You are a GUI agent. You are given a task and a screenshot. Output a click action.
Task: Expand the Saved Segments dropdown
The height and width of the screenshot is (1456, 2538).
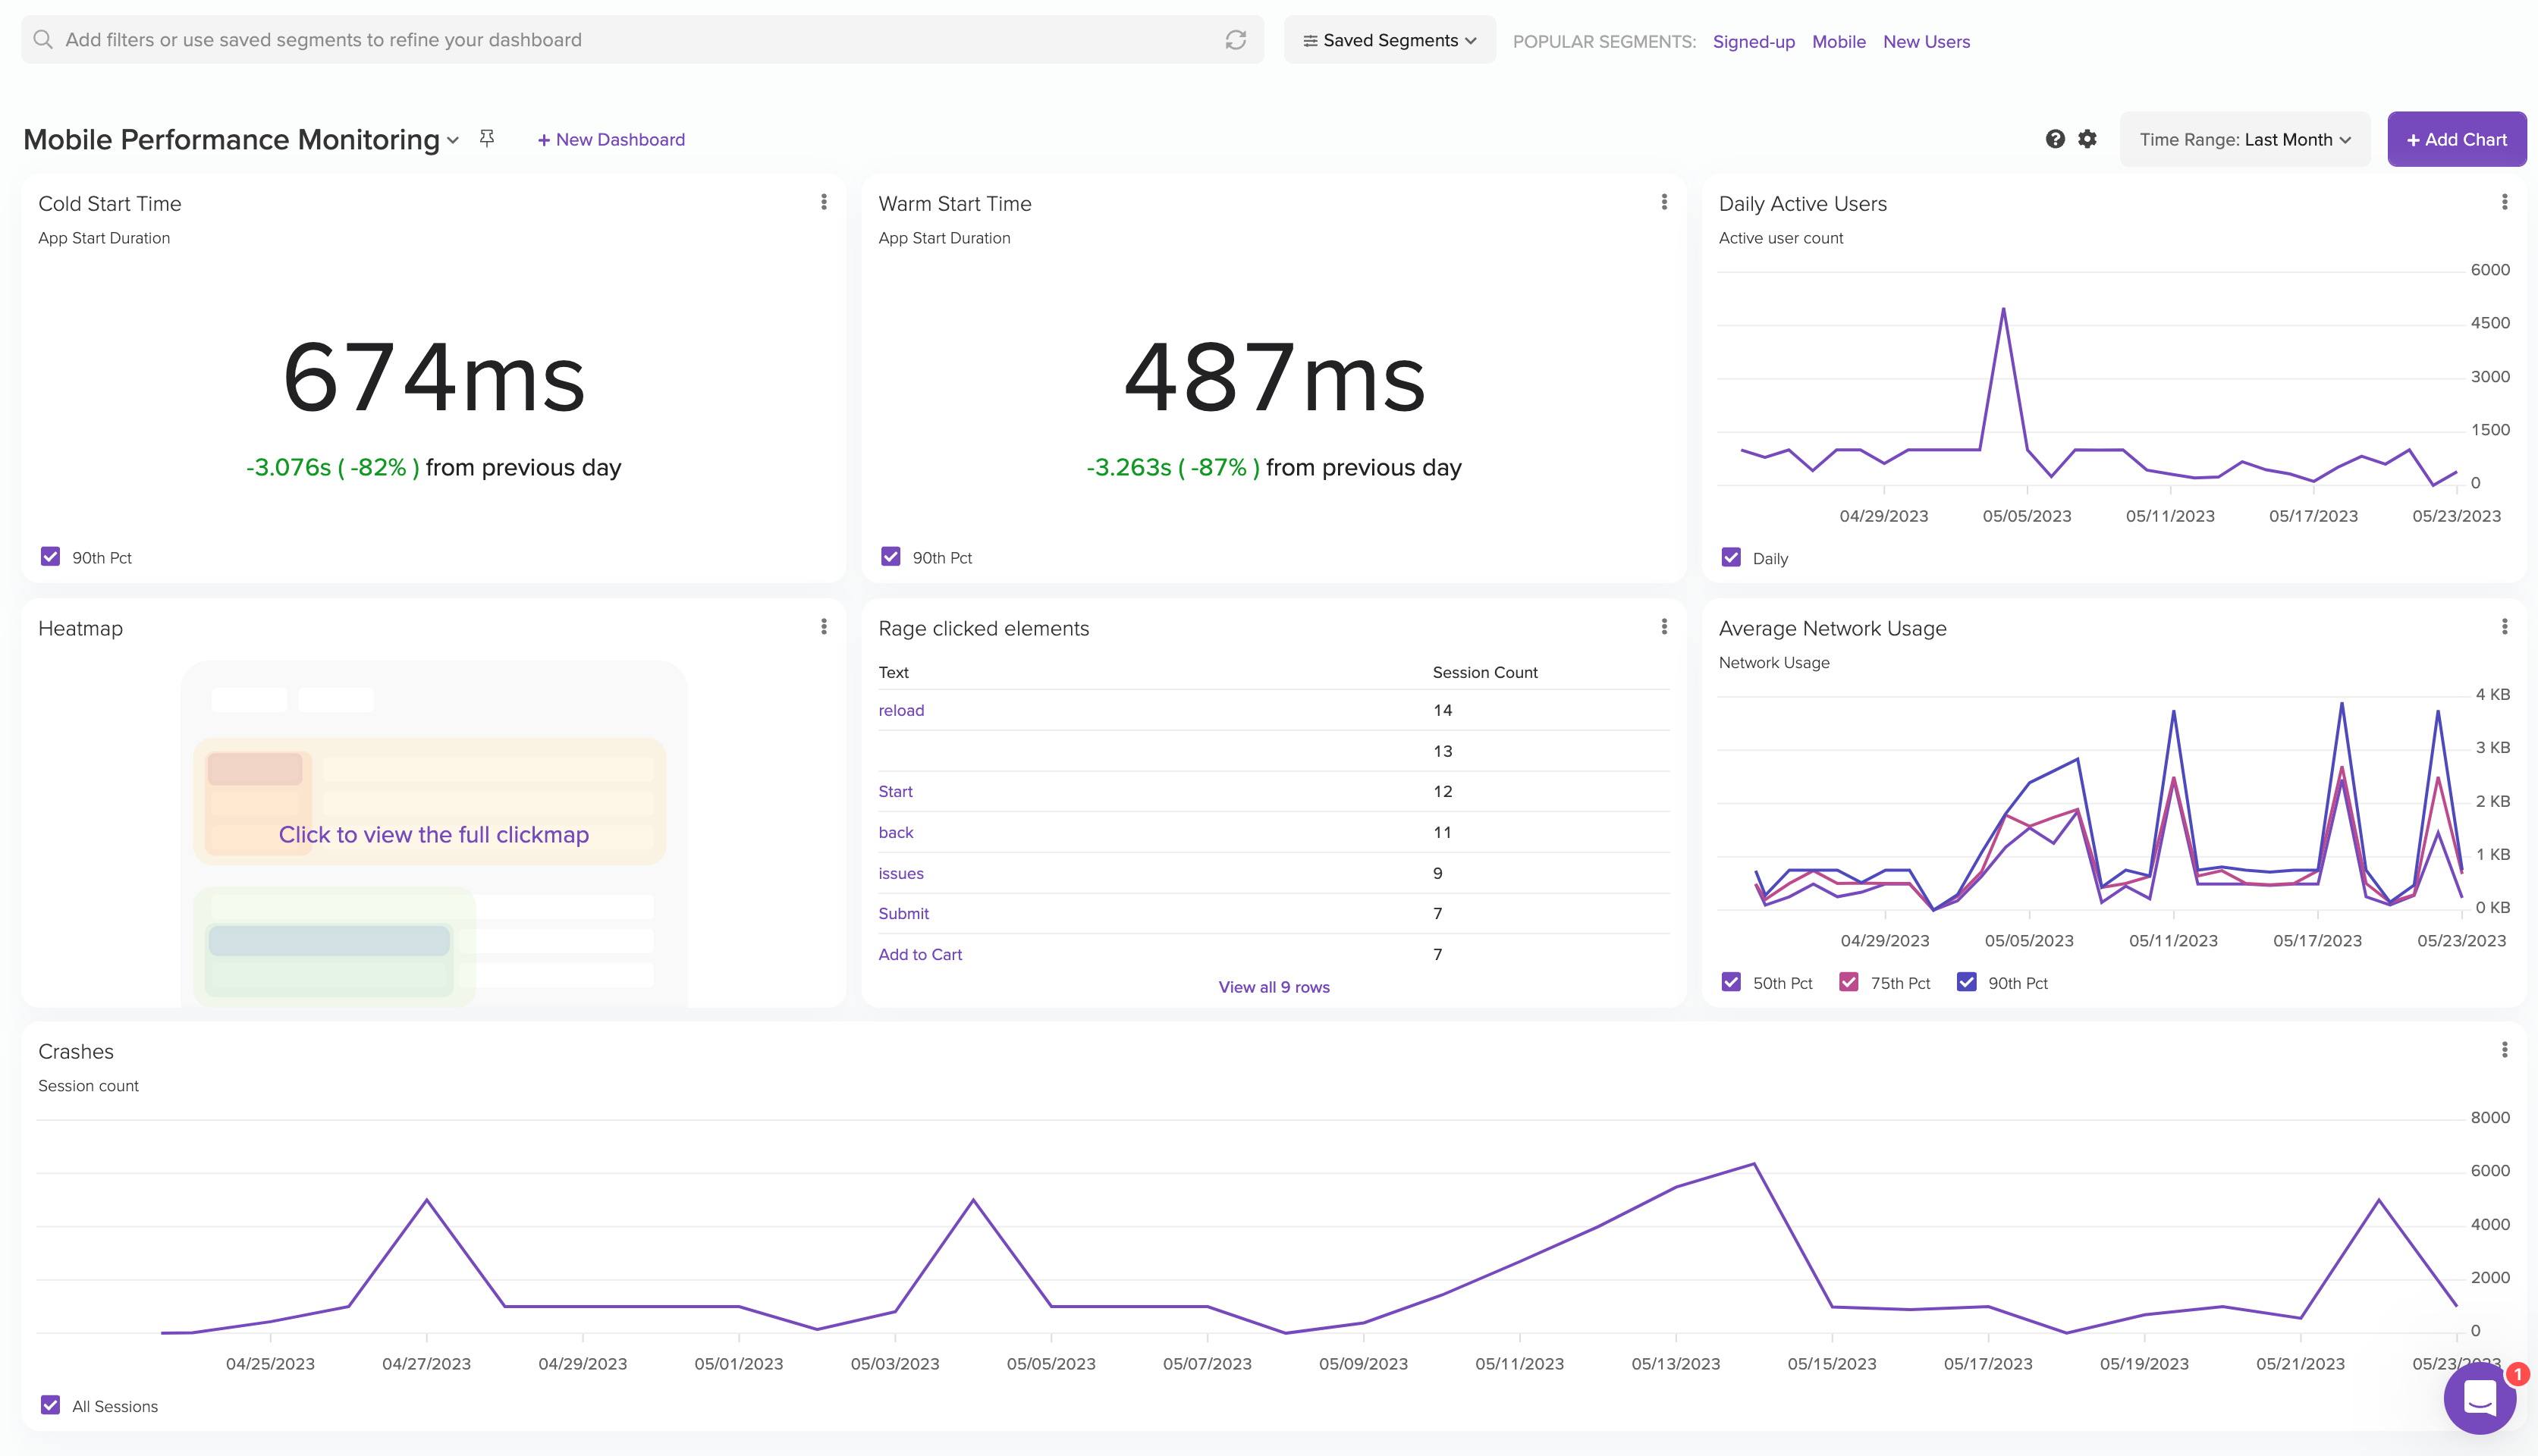coord(1389,40)
